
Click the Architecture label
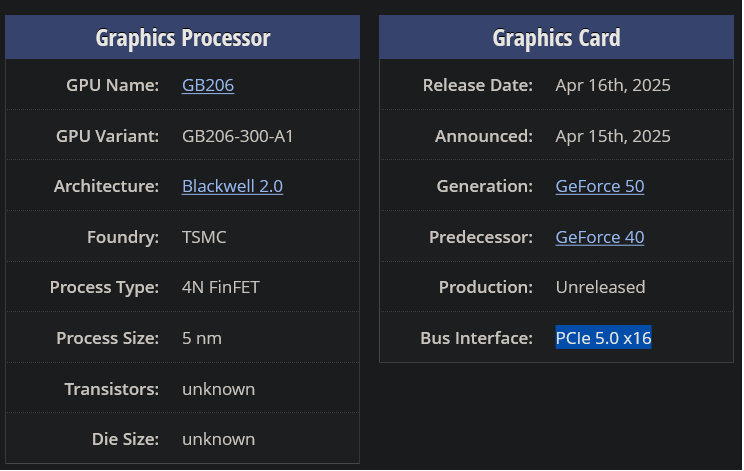(x=106, y=186)
